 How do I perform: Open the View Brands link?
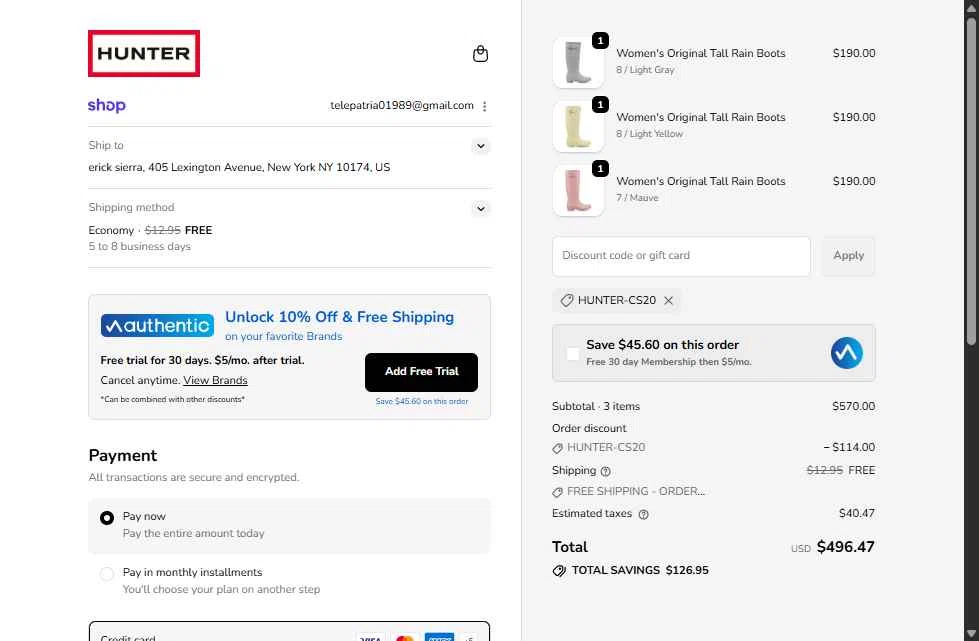click(x=215, y=380)
